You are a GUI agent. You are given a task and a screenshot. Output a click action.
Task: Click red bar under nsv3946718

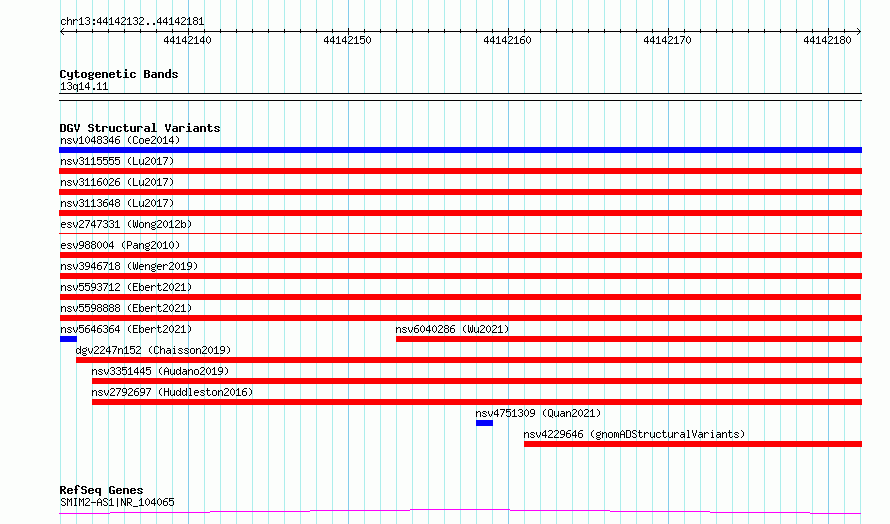tap(460, 276)
